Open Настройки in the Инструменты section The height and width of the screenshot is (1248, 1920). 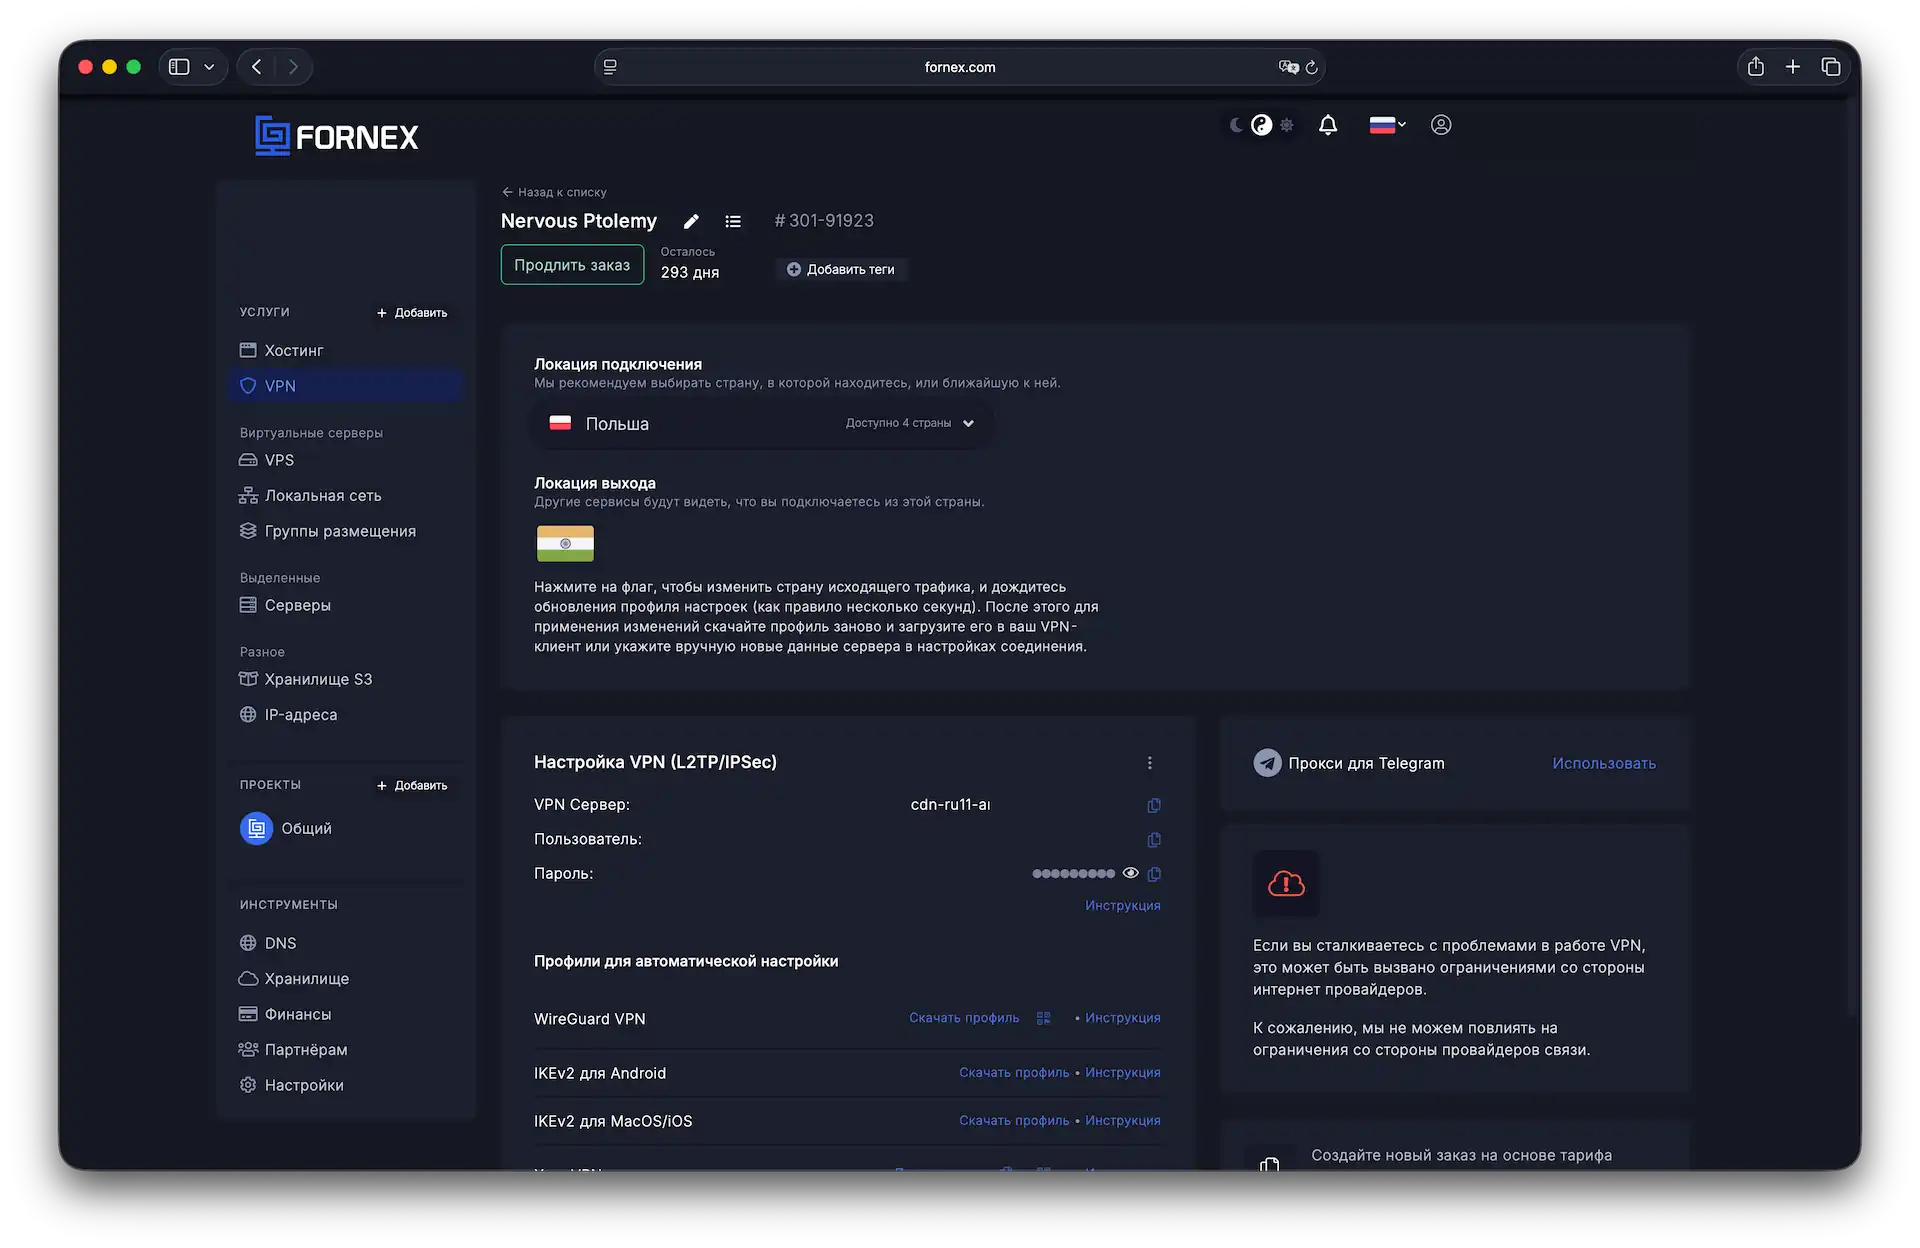point(304,1084)
